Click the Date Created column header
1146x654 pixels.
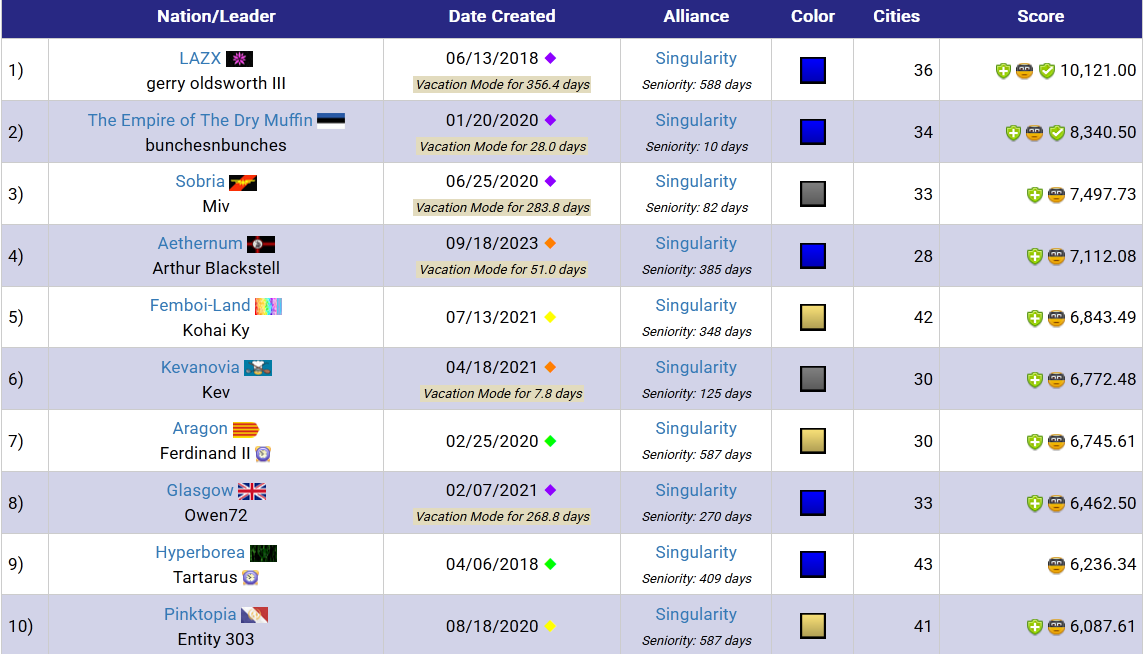[x=502, y=16]
